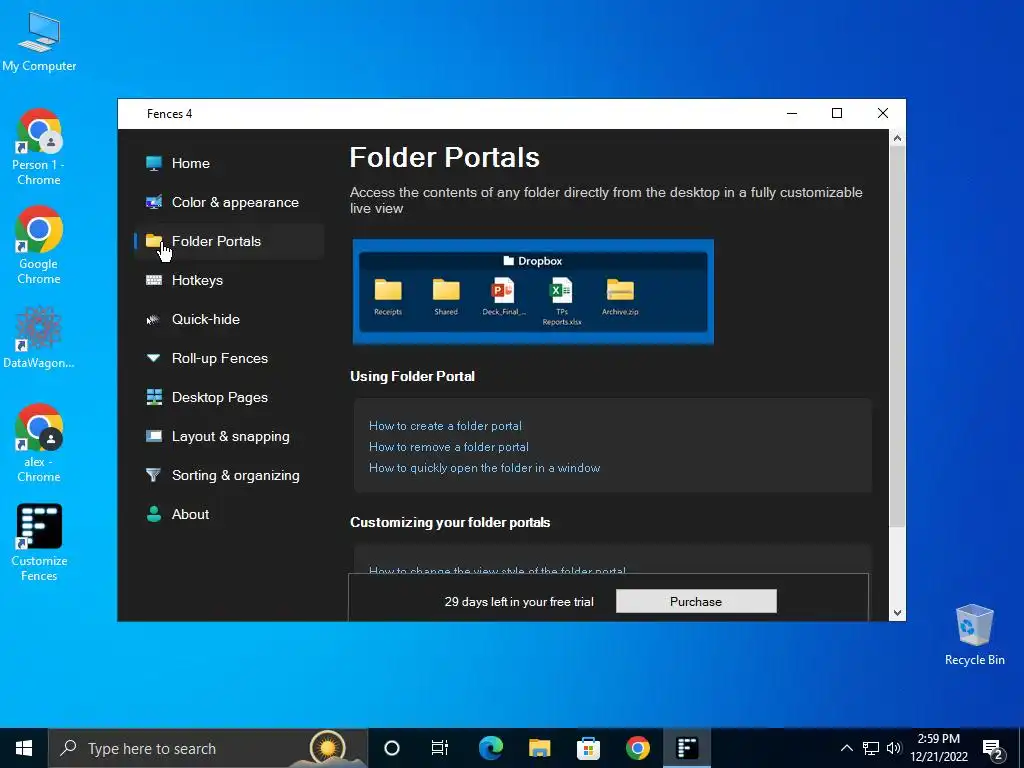Viewport: 1024px width, 768px height.
Task: Show hidden system tray icons
Action: (846, 748)
